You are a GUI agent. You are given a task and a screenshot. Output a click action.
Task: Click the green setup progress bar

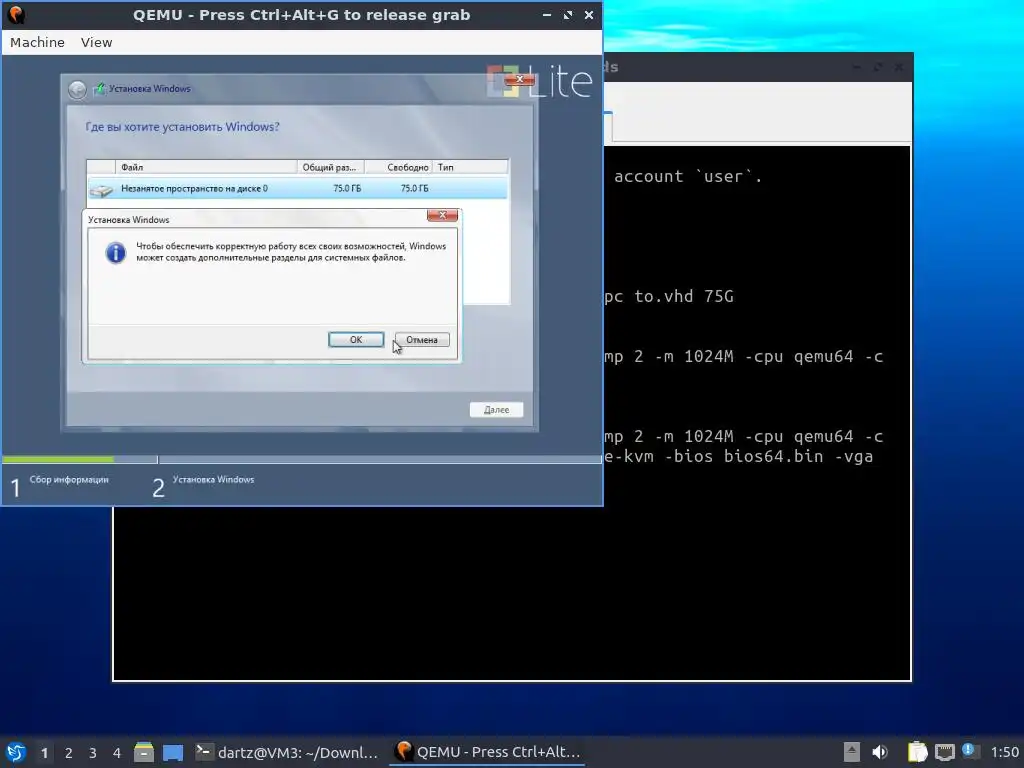[58, 460]
